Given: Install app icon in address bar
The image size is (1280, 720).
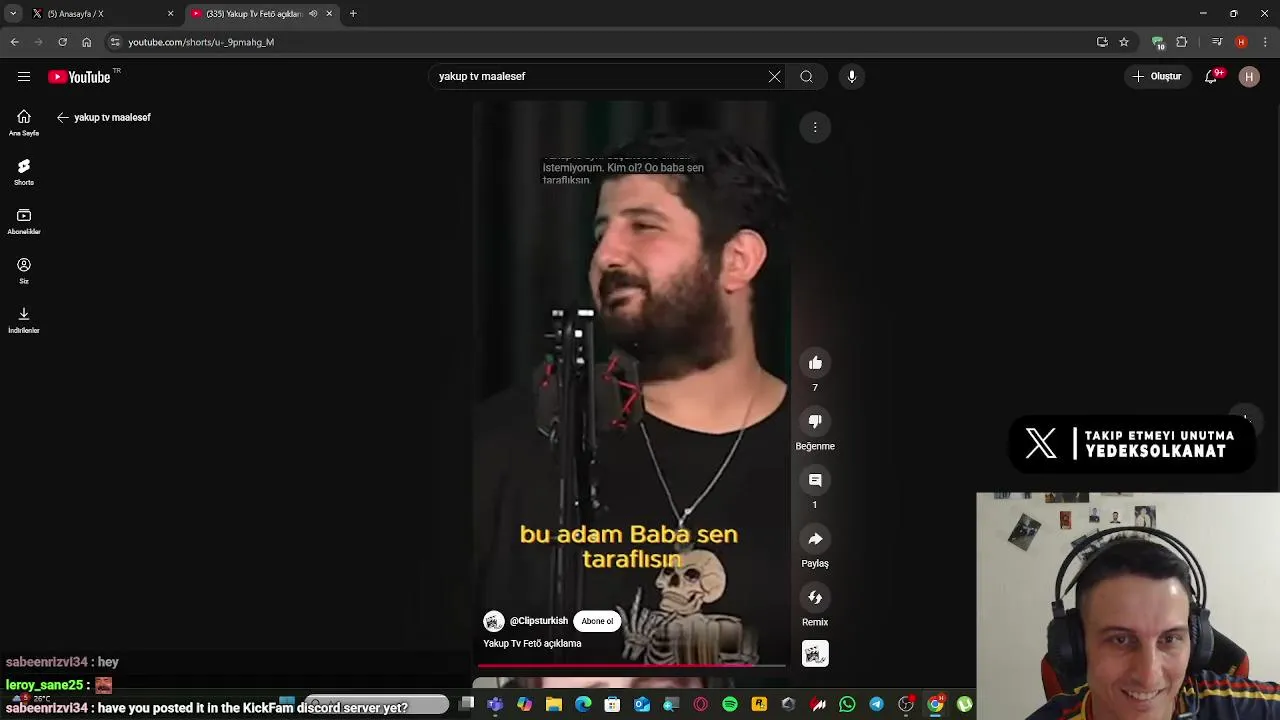Looking at the screenshot, I should click(1102, 42).
